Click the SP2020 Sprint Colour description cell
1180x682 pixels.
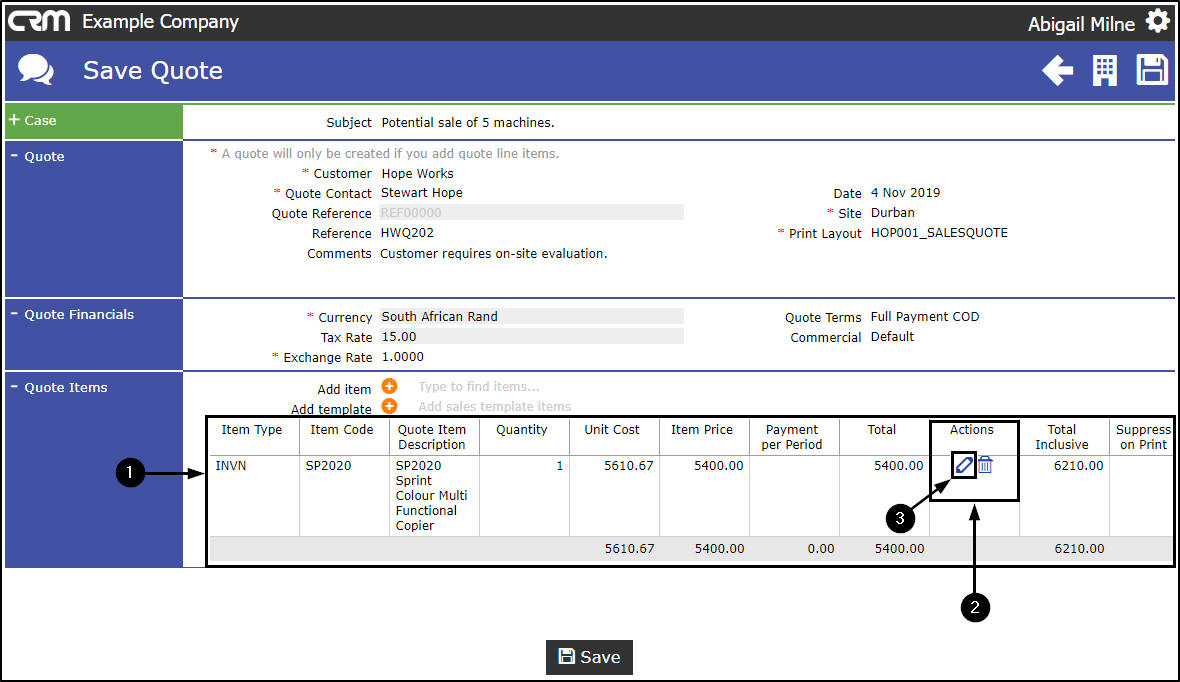coord(432,495)
